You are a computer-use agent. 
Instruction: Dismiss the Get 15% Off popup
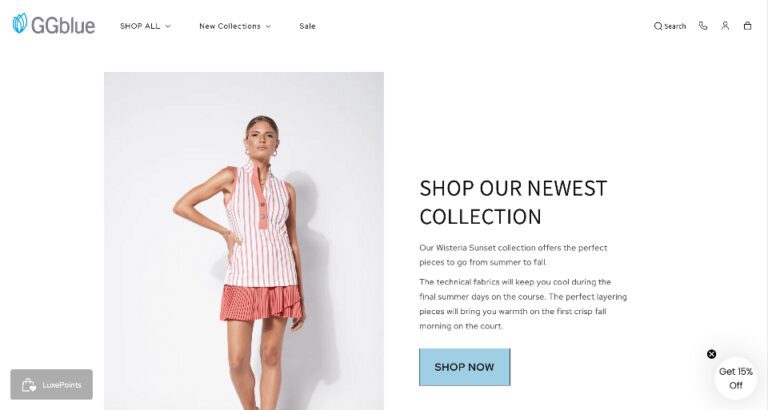coord(712,354)
